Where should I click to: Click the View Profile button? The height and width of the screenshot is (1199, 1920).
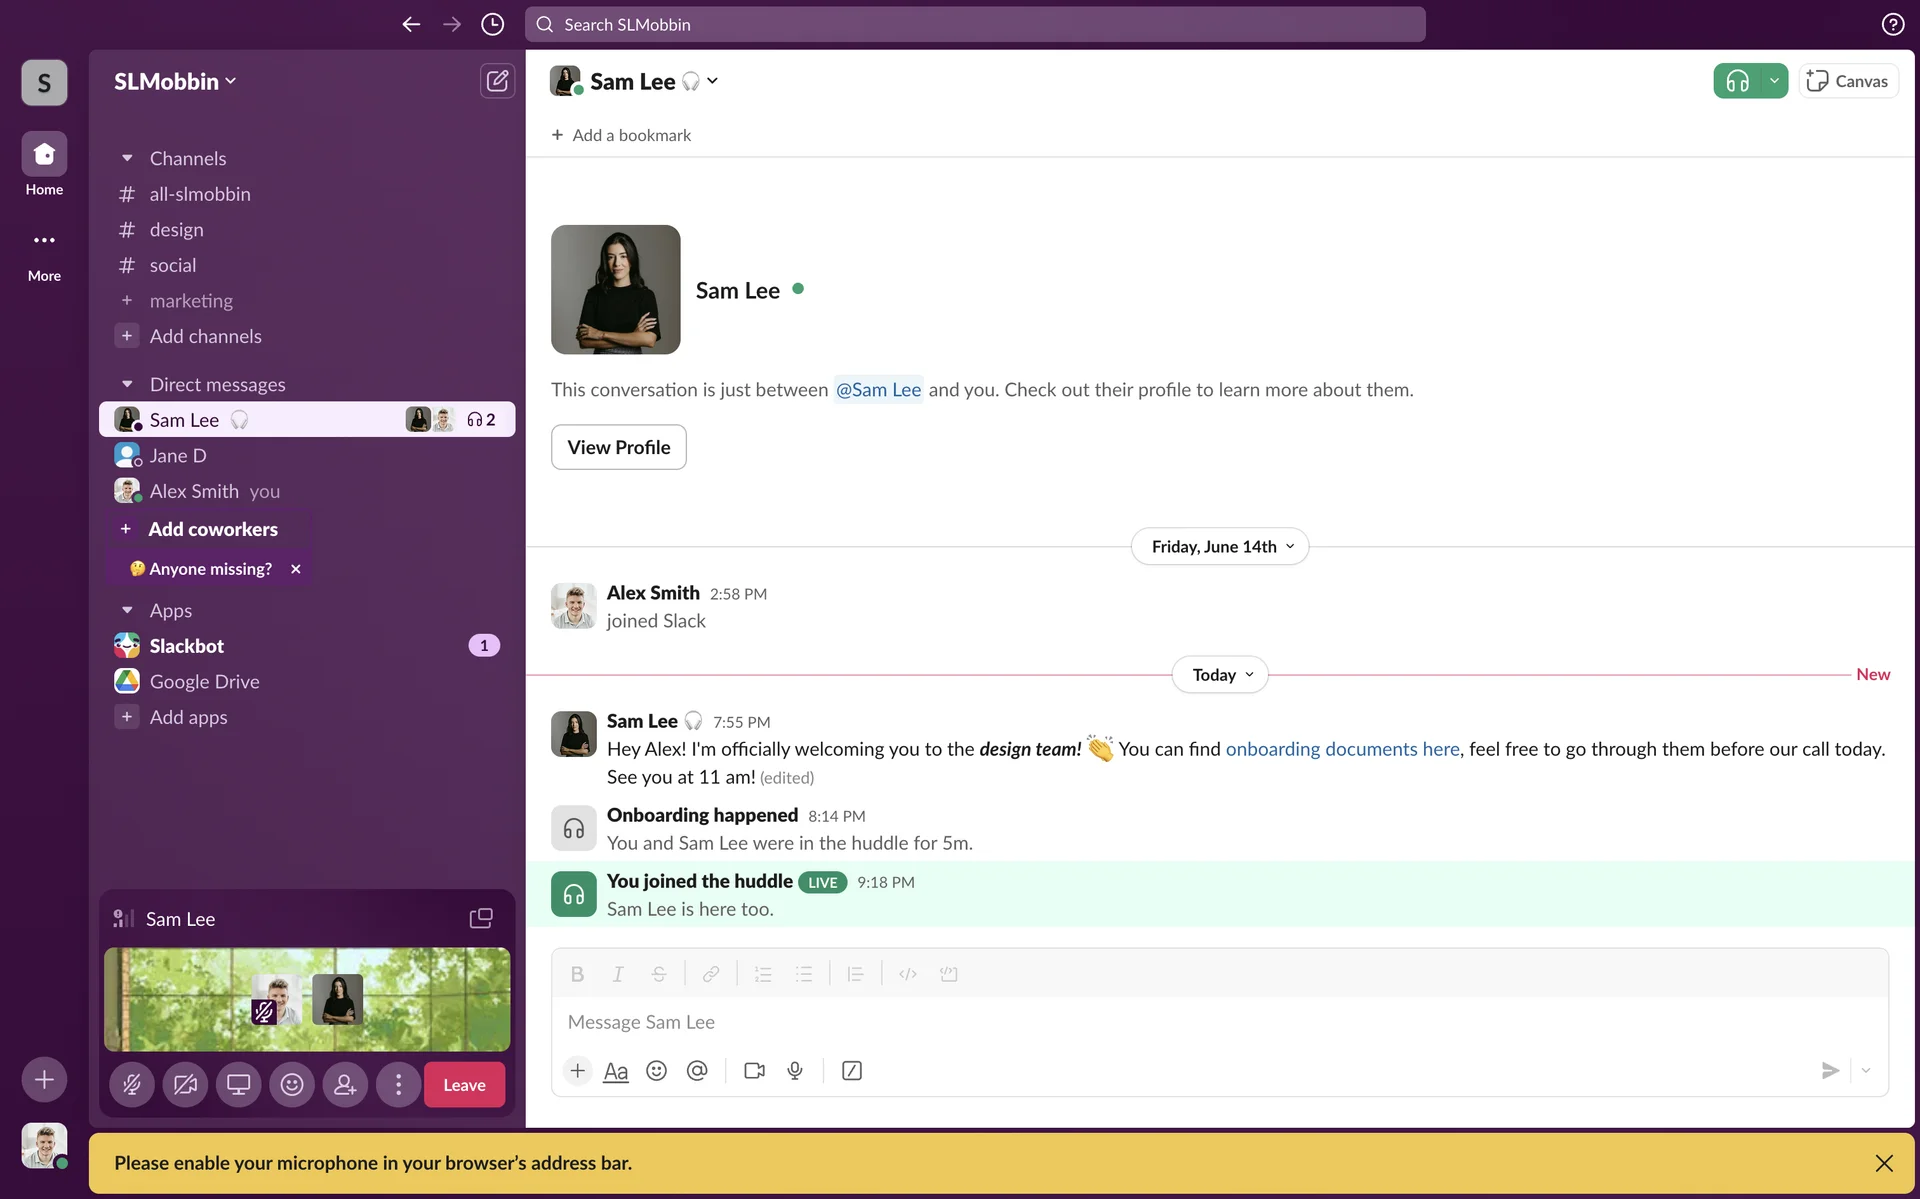coord(618,447)
